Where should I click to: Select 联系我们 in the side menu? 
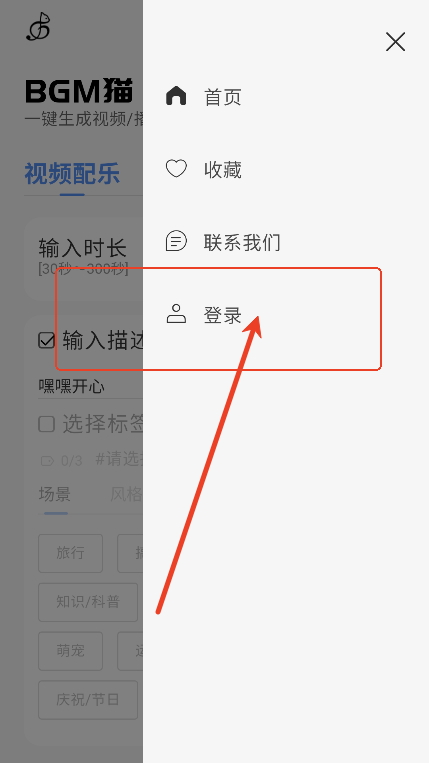coord(242,242)
